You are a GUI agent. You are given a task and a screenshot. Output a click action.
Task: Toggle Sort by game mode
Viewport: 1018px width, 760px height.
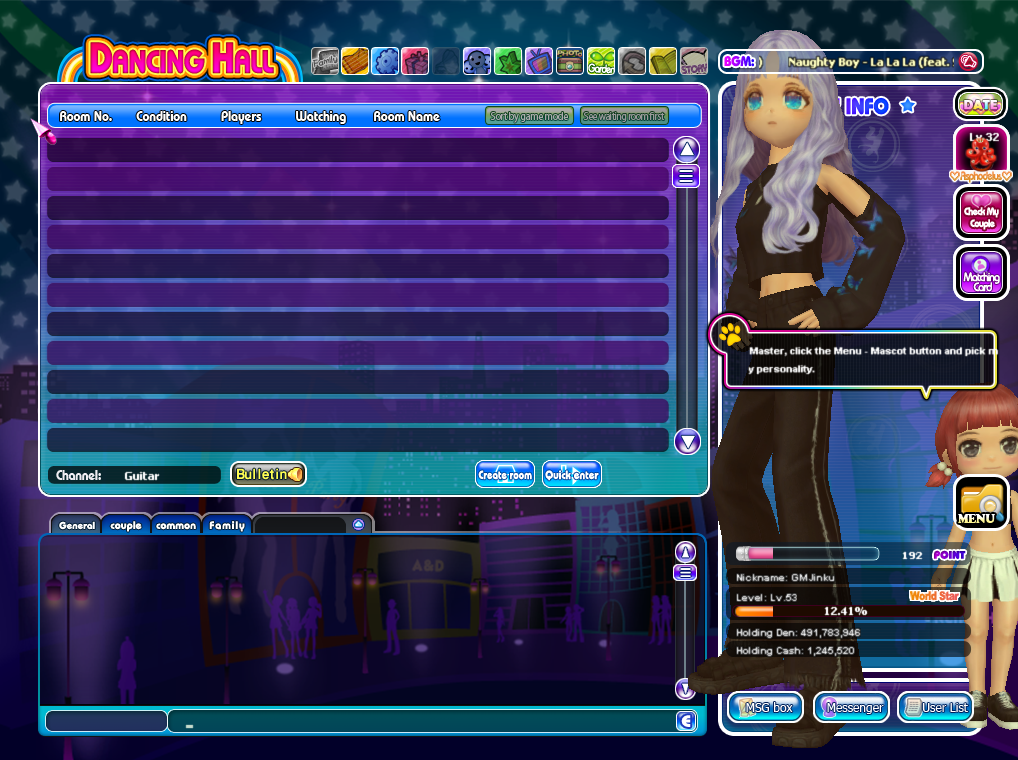click(530, 117)
